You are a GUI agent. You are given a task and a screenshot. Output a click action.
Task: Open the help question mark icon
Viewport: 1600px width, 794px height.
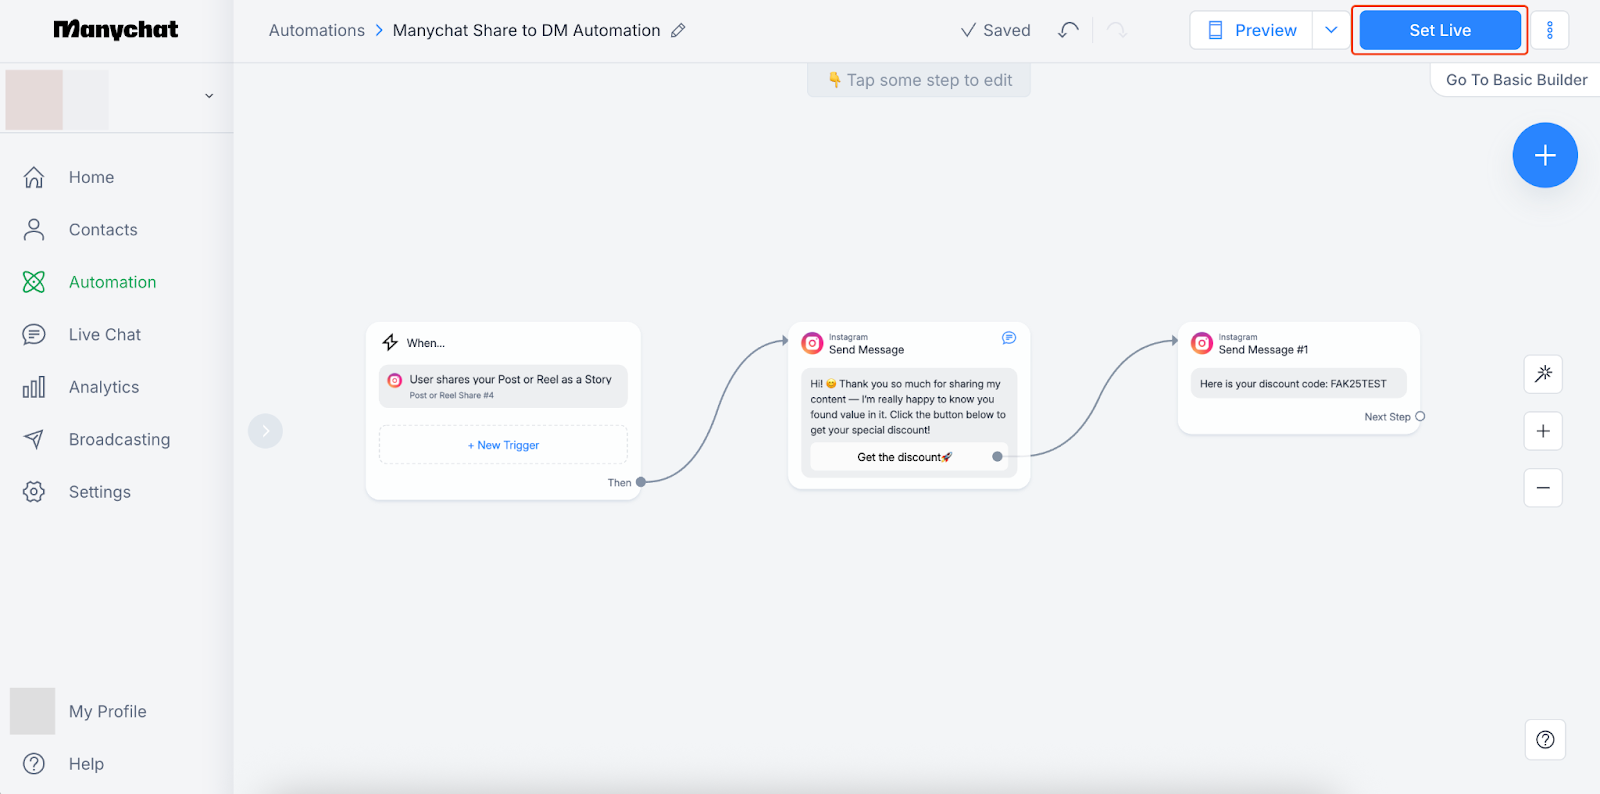1545,740
